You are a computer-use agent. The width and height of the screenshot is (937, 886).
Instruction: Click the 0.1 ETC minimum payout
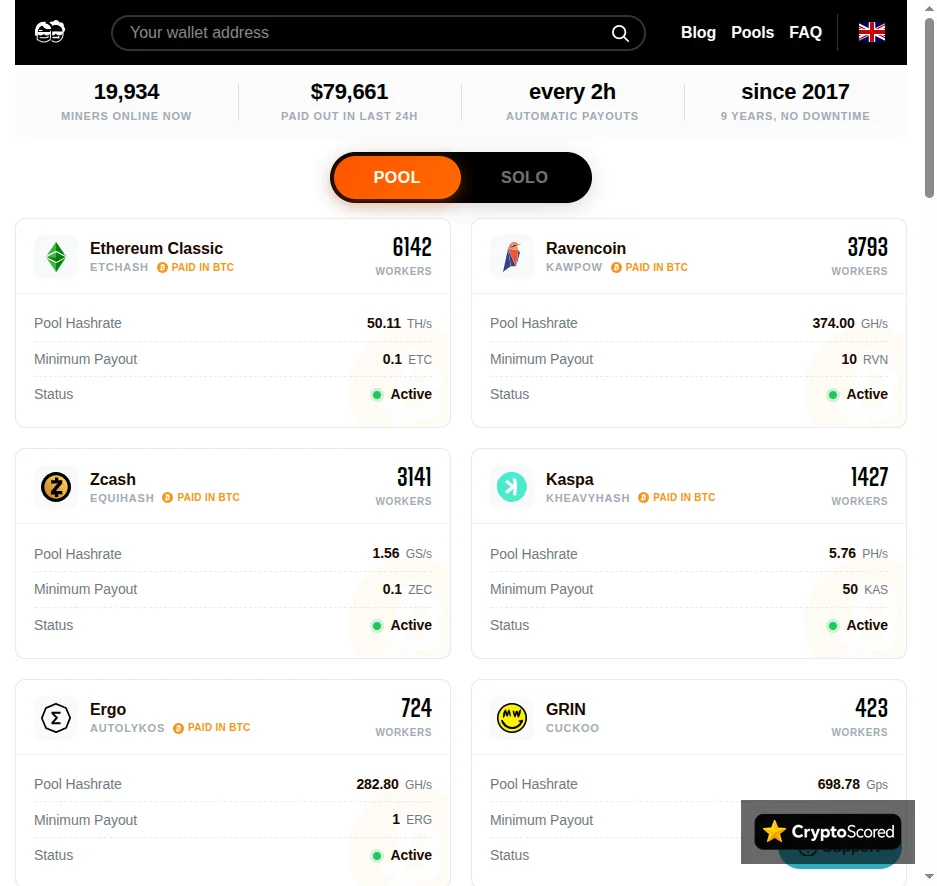(407, 359)
